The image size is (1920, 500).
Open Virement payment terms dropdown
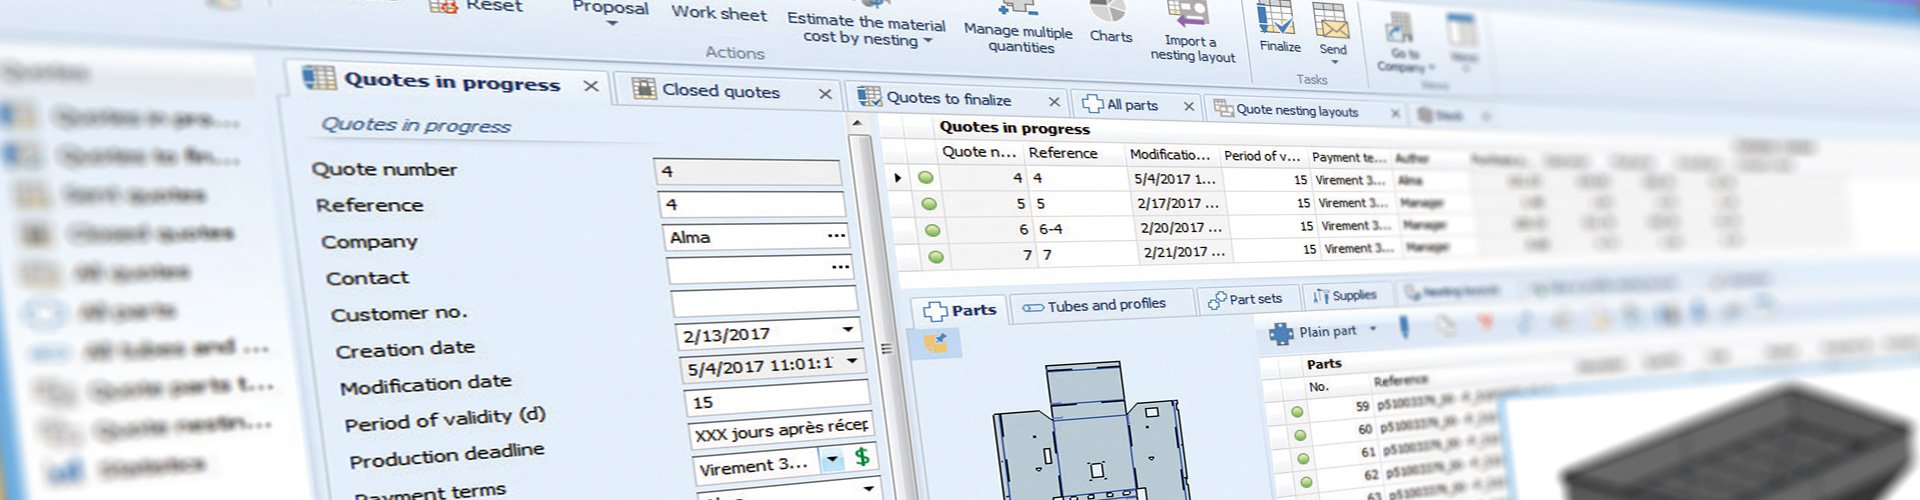[x=832, y=459]
